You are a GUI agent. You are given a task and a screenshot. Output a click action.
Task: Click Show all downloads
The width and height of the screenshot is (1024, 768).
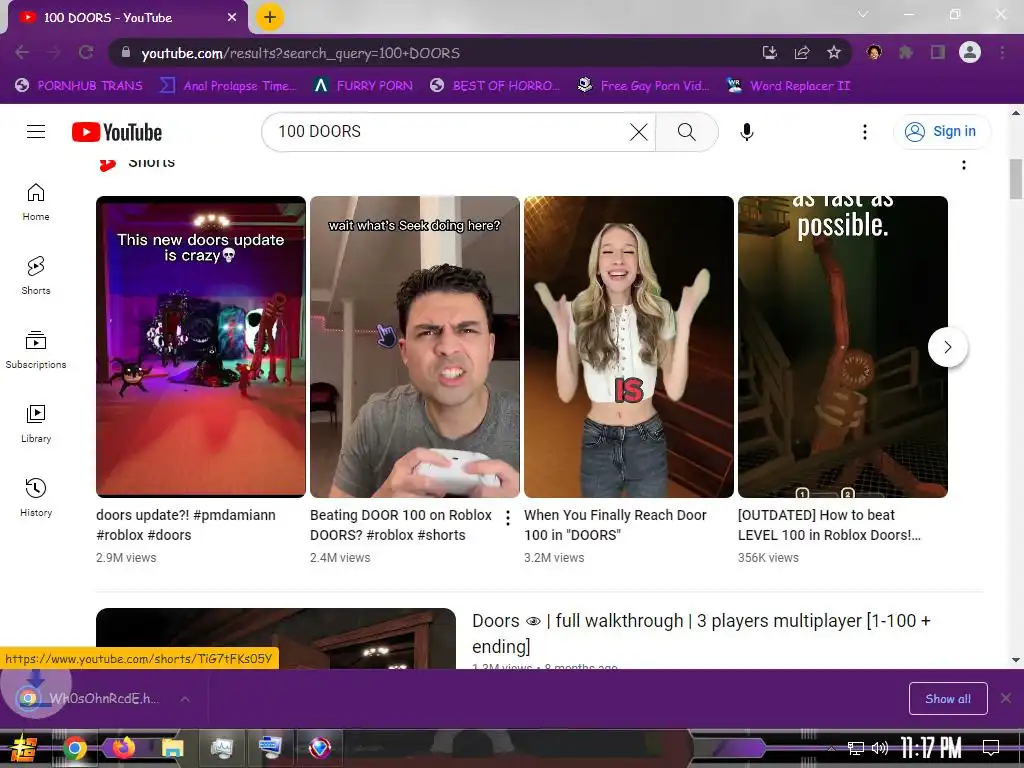(948, 699)
